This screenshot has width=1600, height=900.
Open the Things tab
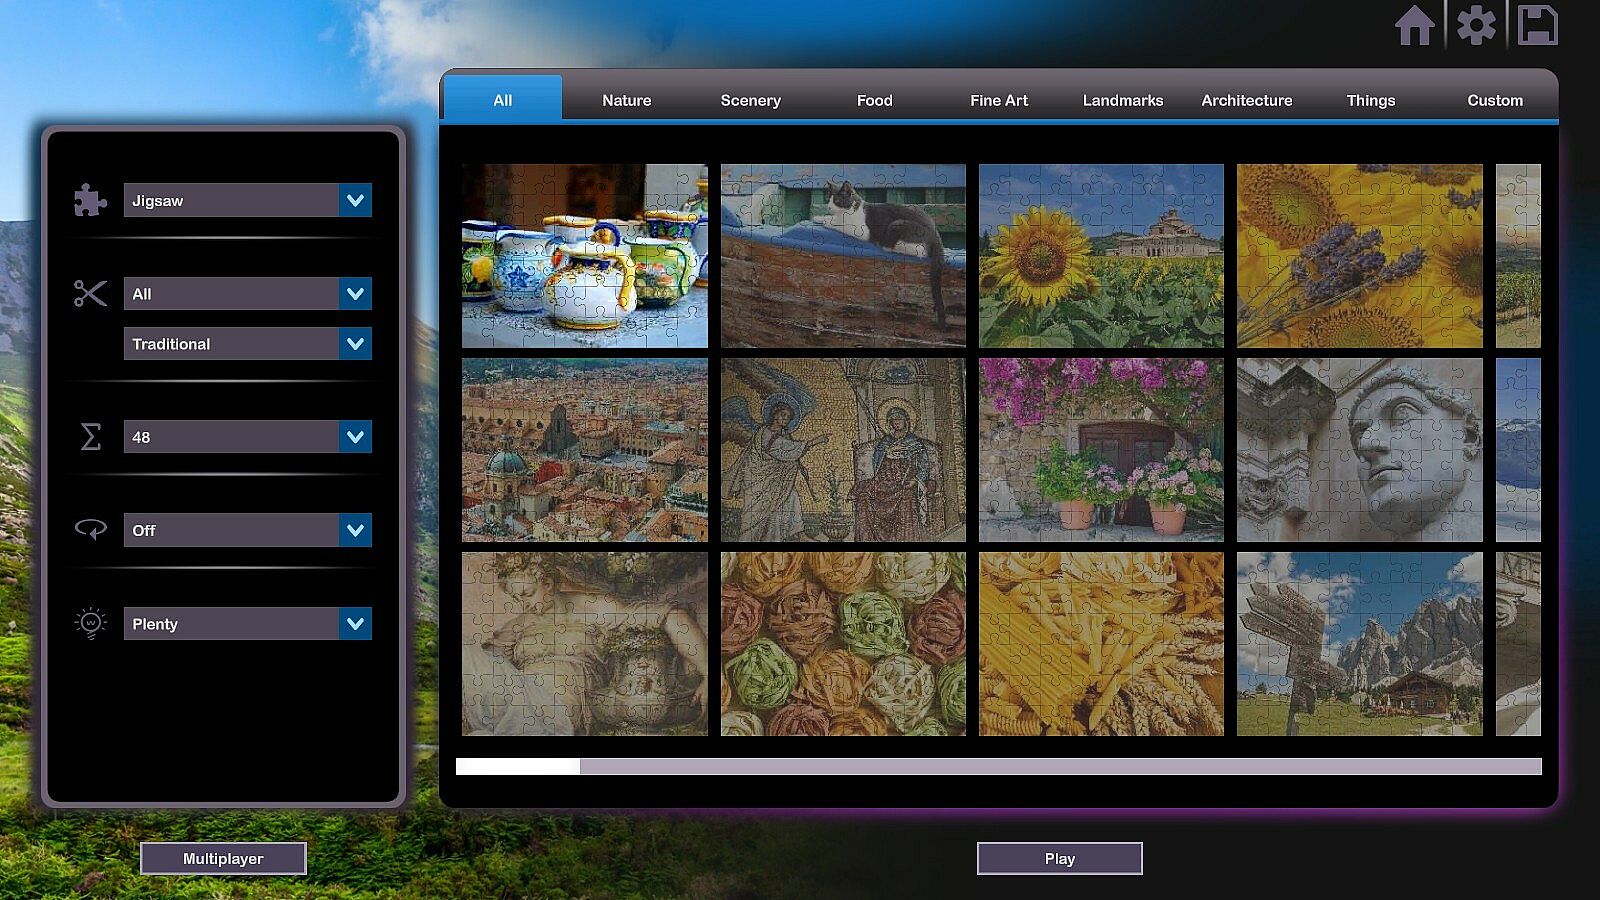[x=1371, y=100]
